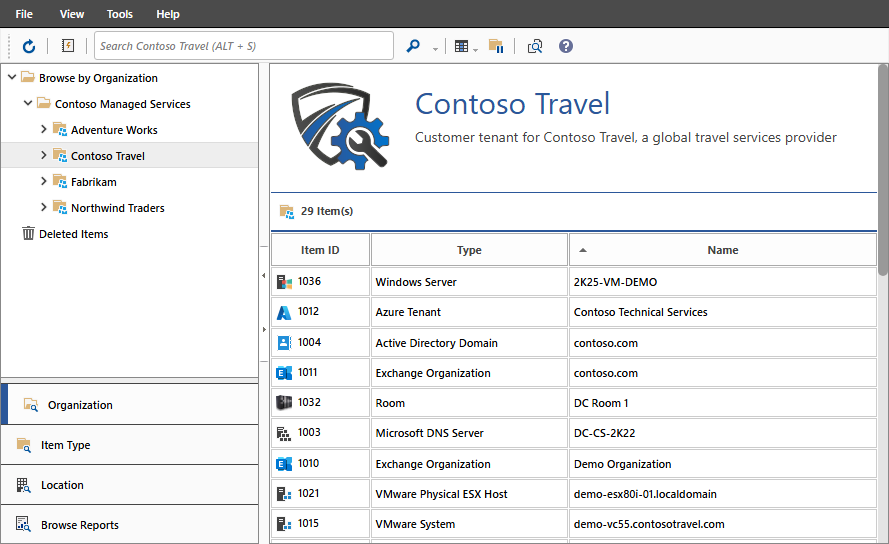889x544 pixels.
Task: Expand the Fabrikam tree node
Action: click(44, 182)
